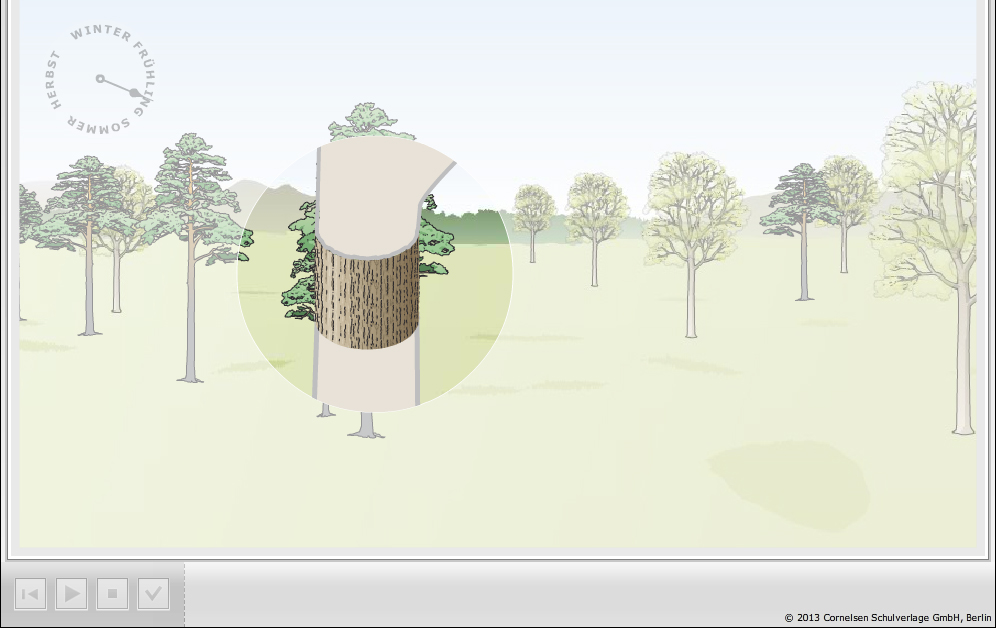Click the skip-to-beginning playback button
This screenshot has width=996, height=628.
click(x=30, y=594)
